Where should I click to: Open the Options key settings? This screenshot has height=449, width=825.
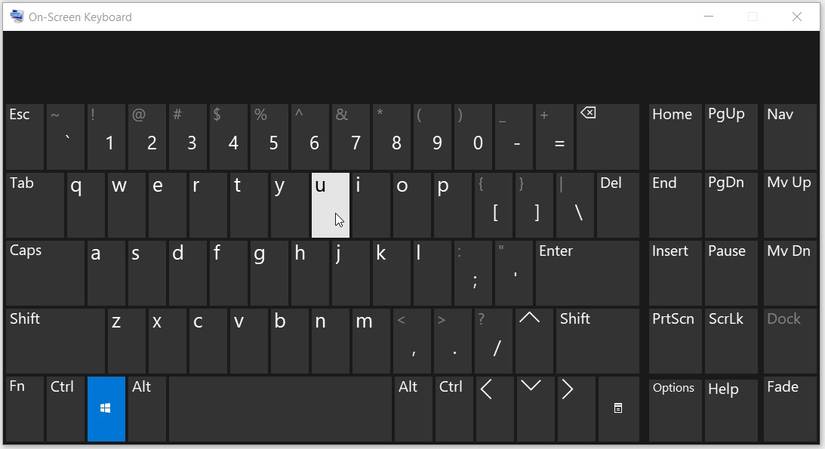[675, 408]
